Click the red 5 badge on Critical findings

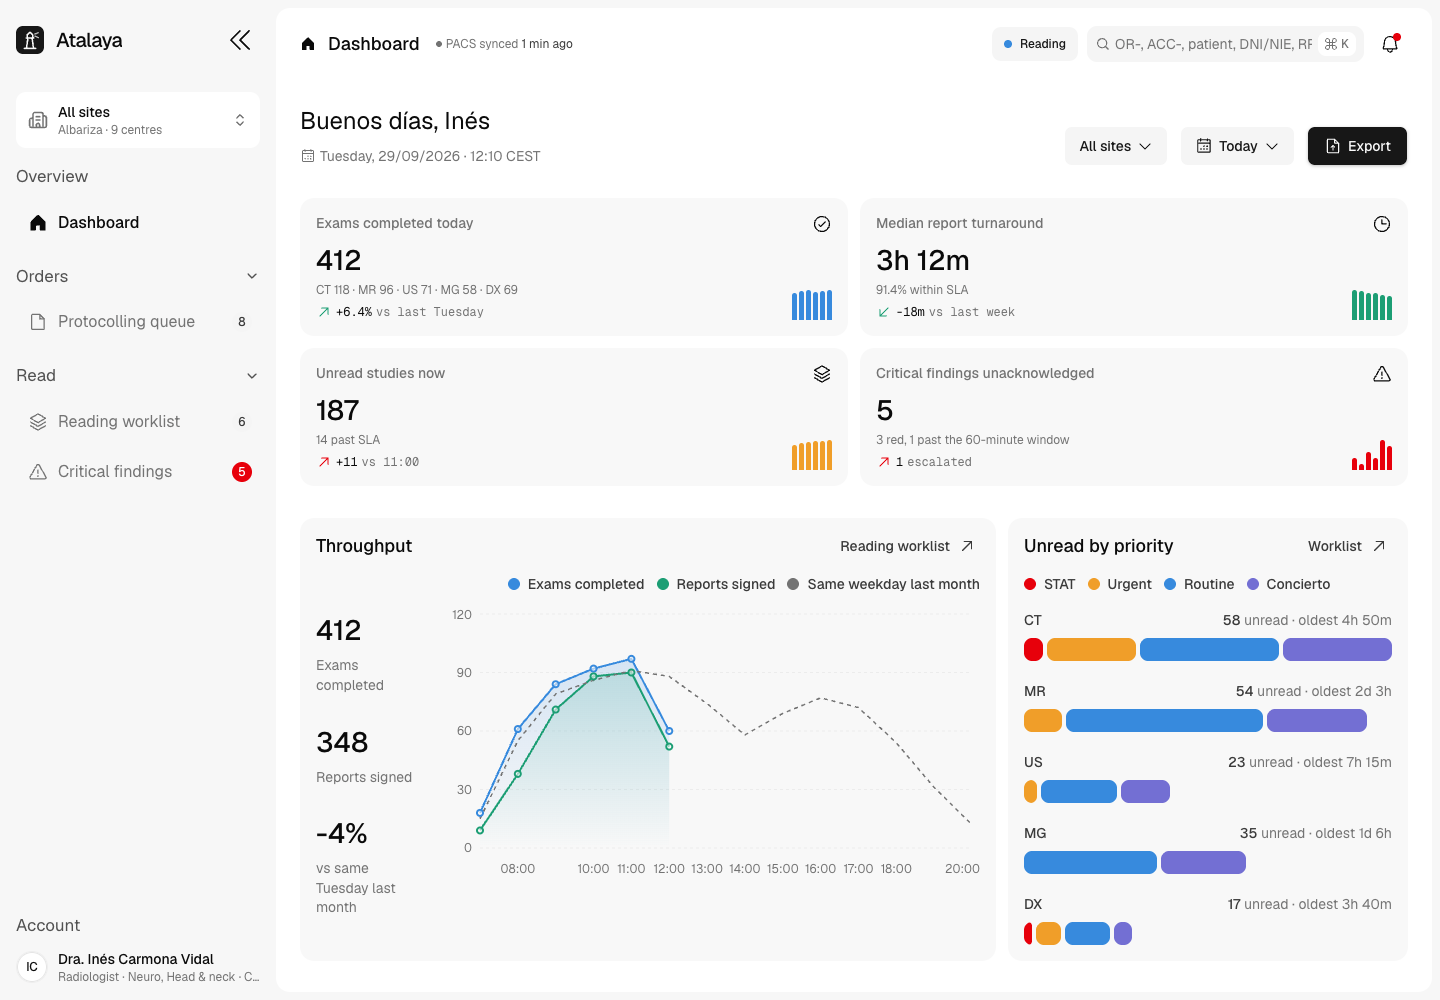tap(242, 472)
